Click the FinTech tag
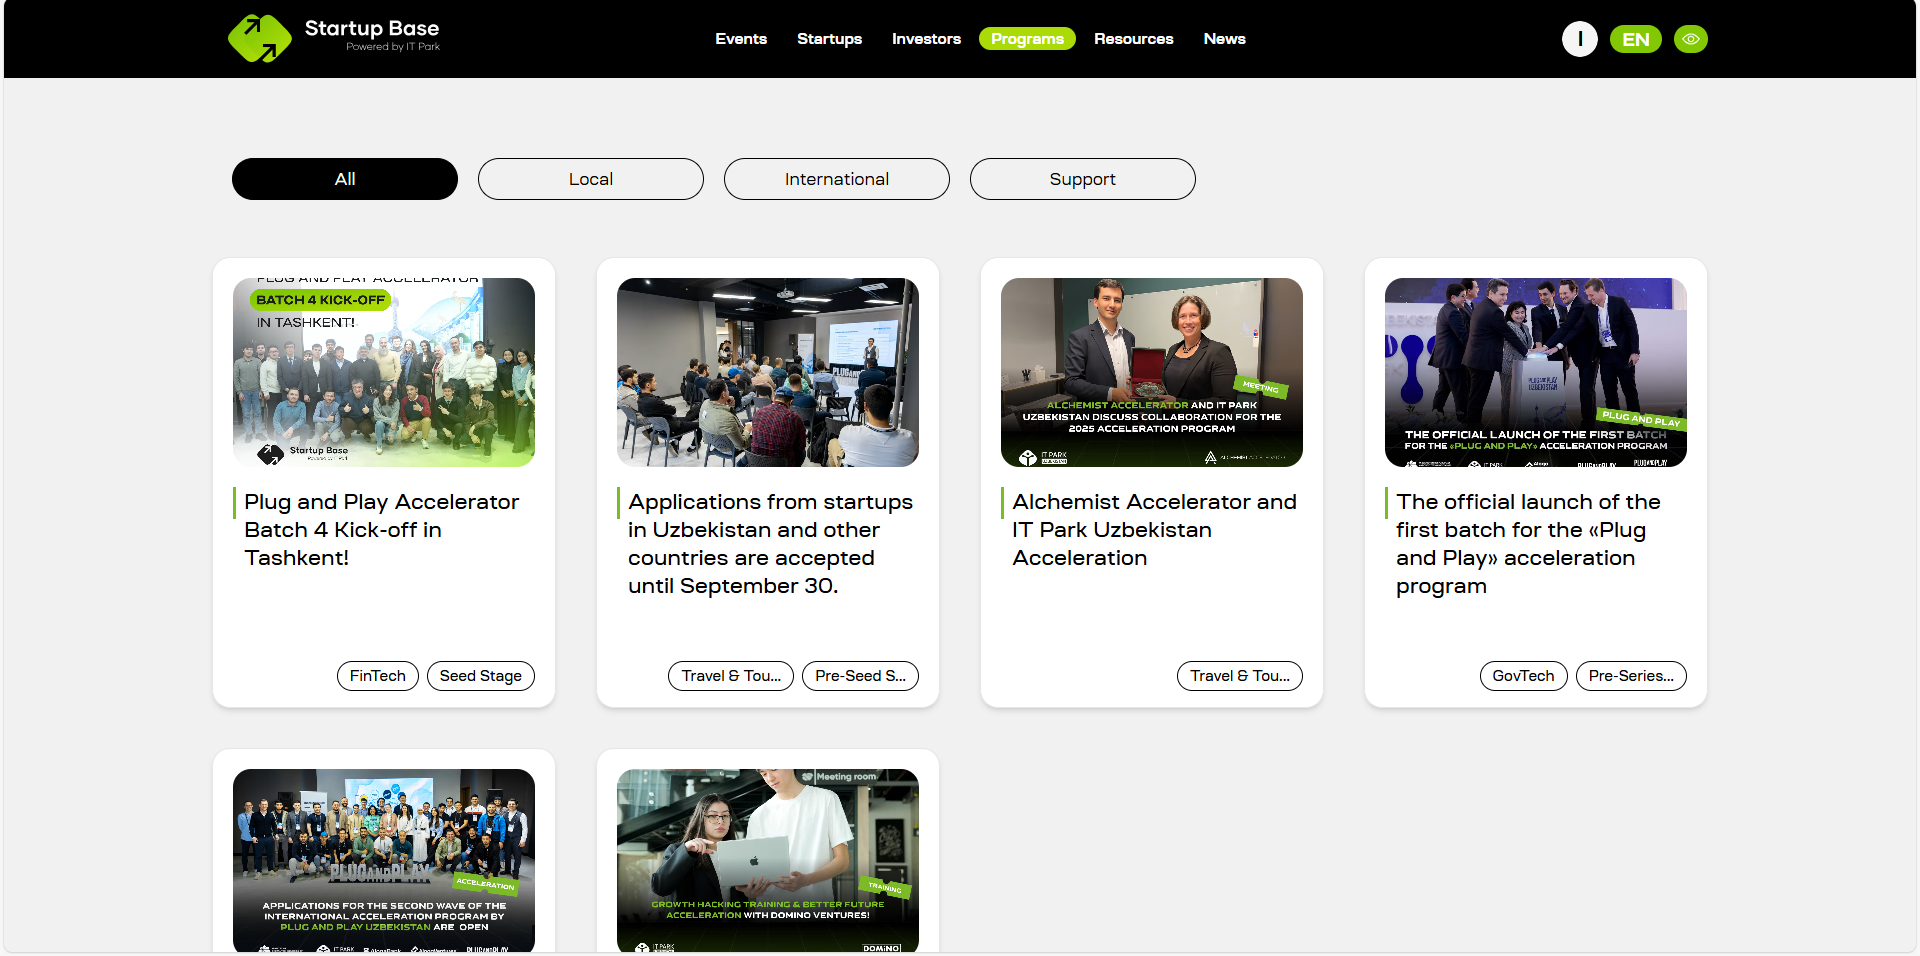The width and height of the screenshot is (1920, 956). (x=378, y=676)
